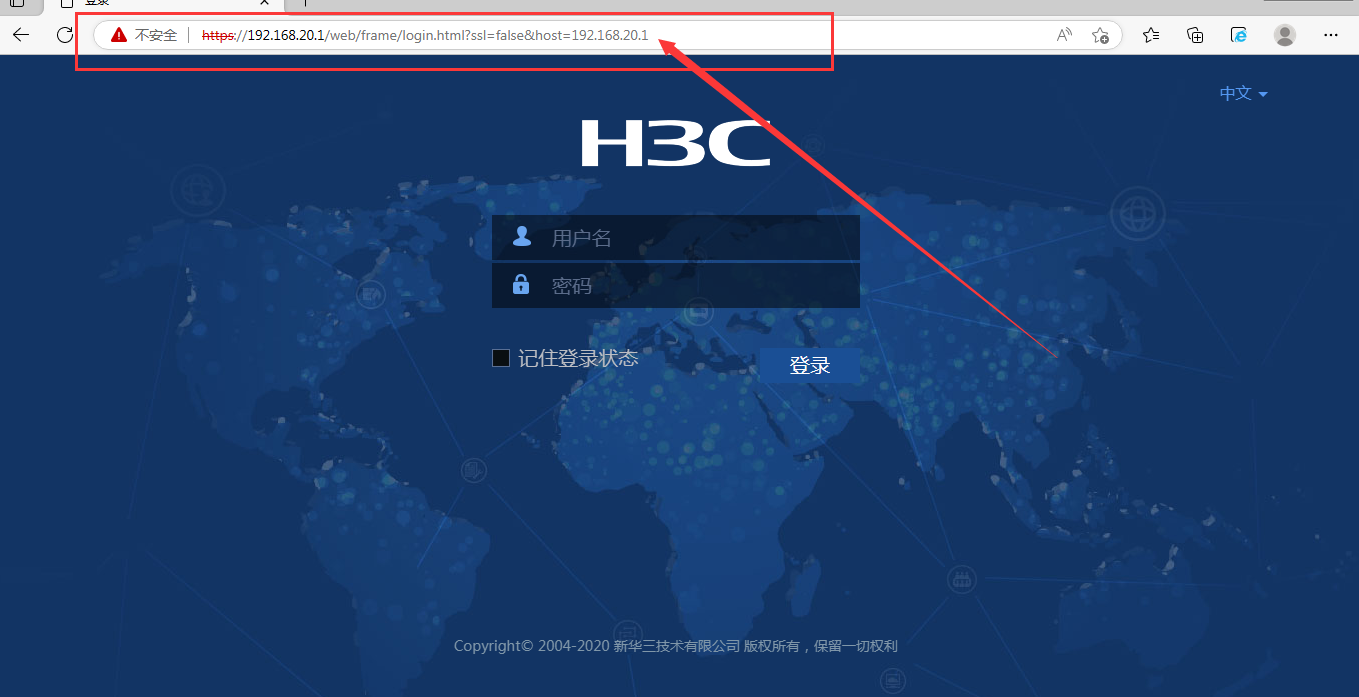Image resolution: width=1359 pixels, height=697 pixels.
Task: Click the 登录 login button
Action: coord(809,364)
